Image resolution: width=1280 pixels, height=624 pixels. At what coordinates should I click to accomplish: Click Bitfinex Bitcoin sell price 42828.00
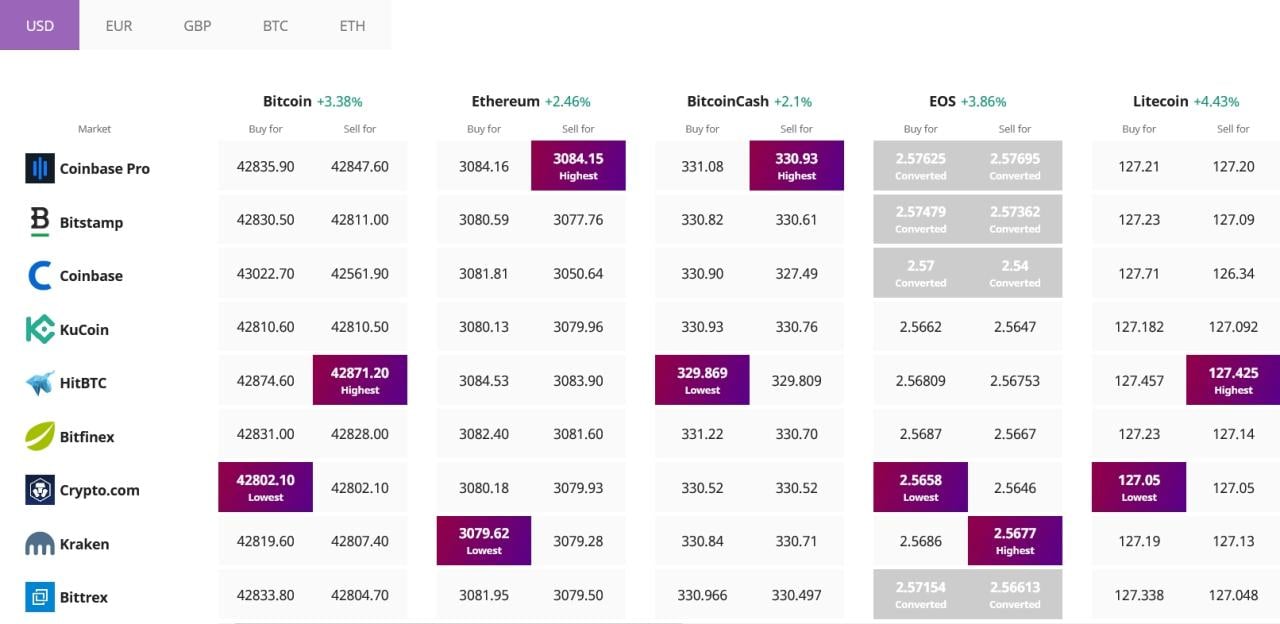pos(360,434)
